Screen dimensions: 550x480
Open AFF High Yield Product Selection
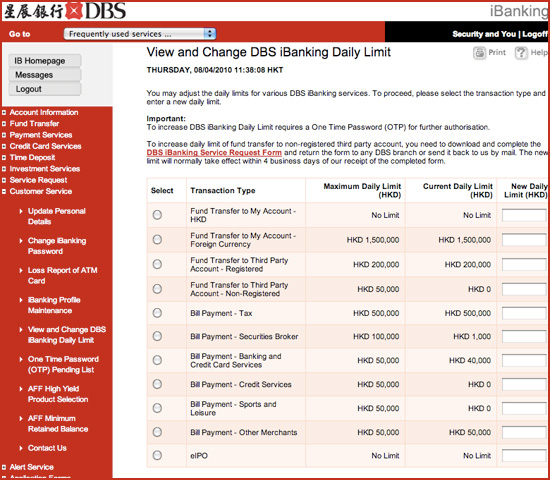pos(58,394)
